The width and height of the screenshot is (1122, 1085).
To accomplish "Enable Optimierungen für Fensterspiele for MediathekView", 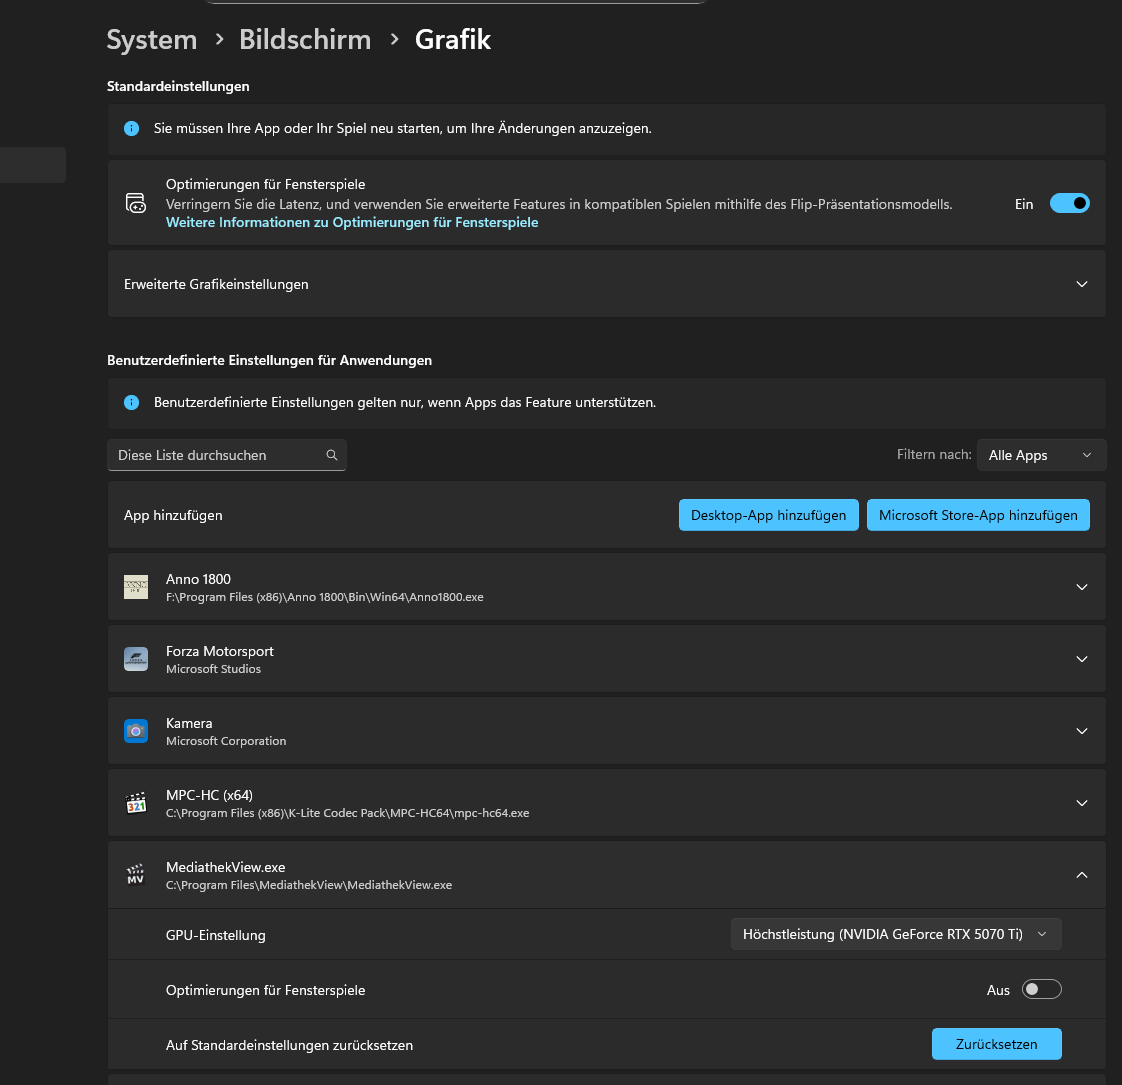I will pos(1041,989).
